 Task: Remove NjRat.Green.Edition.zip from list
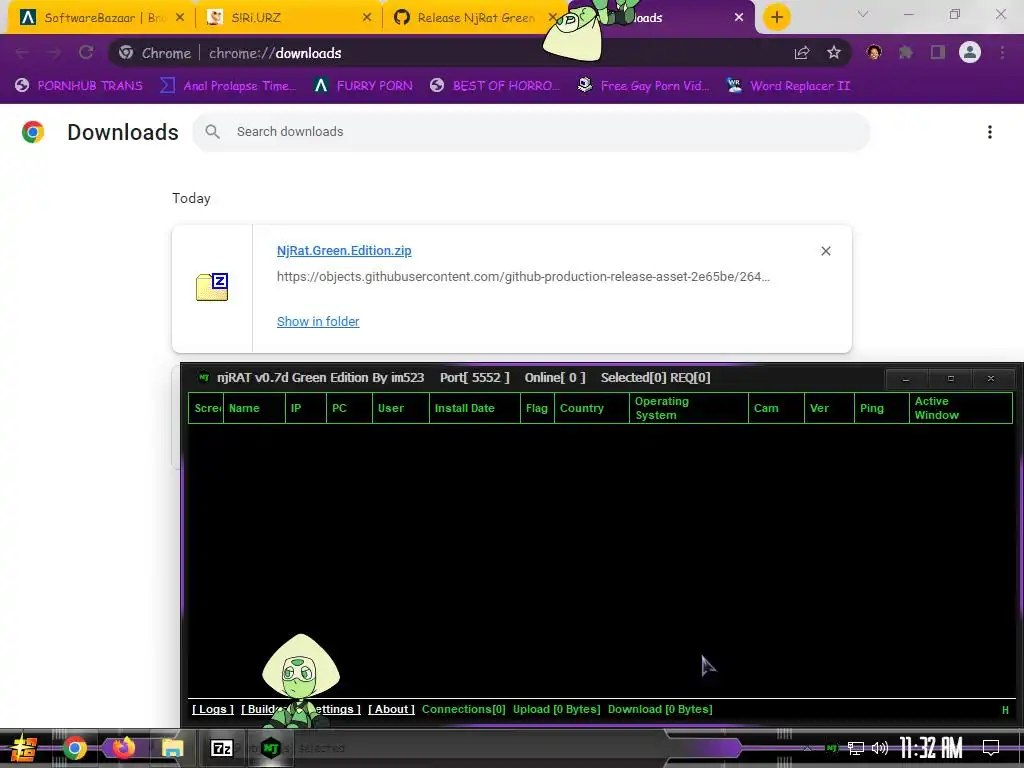(825, 251)
